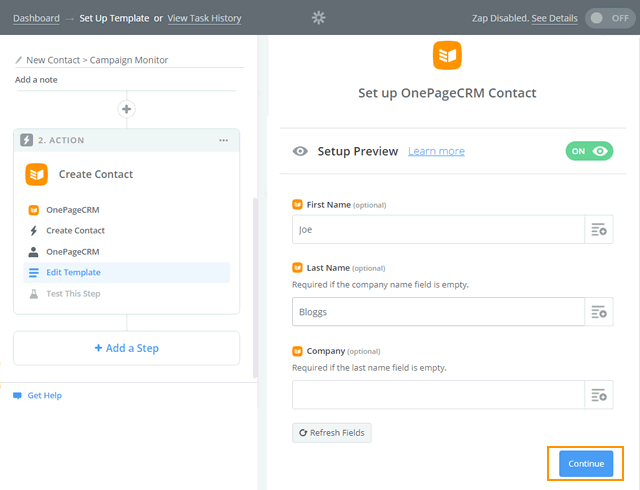
Task: Click the chat bubble icon near Get Help
Action: click(17, 396)
